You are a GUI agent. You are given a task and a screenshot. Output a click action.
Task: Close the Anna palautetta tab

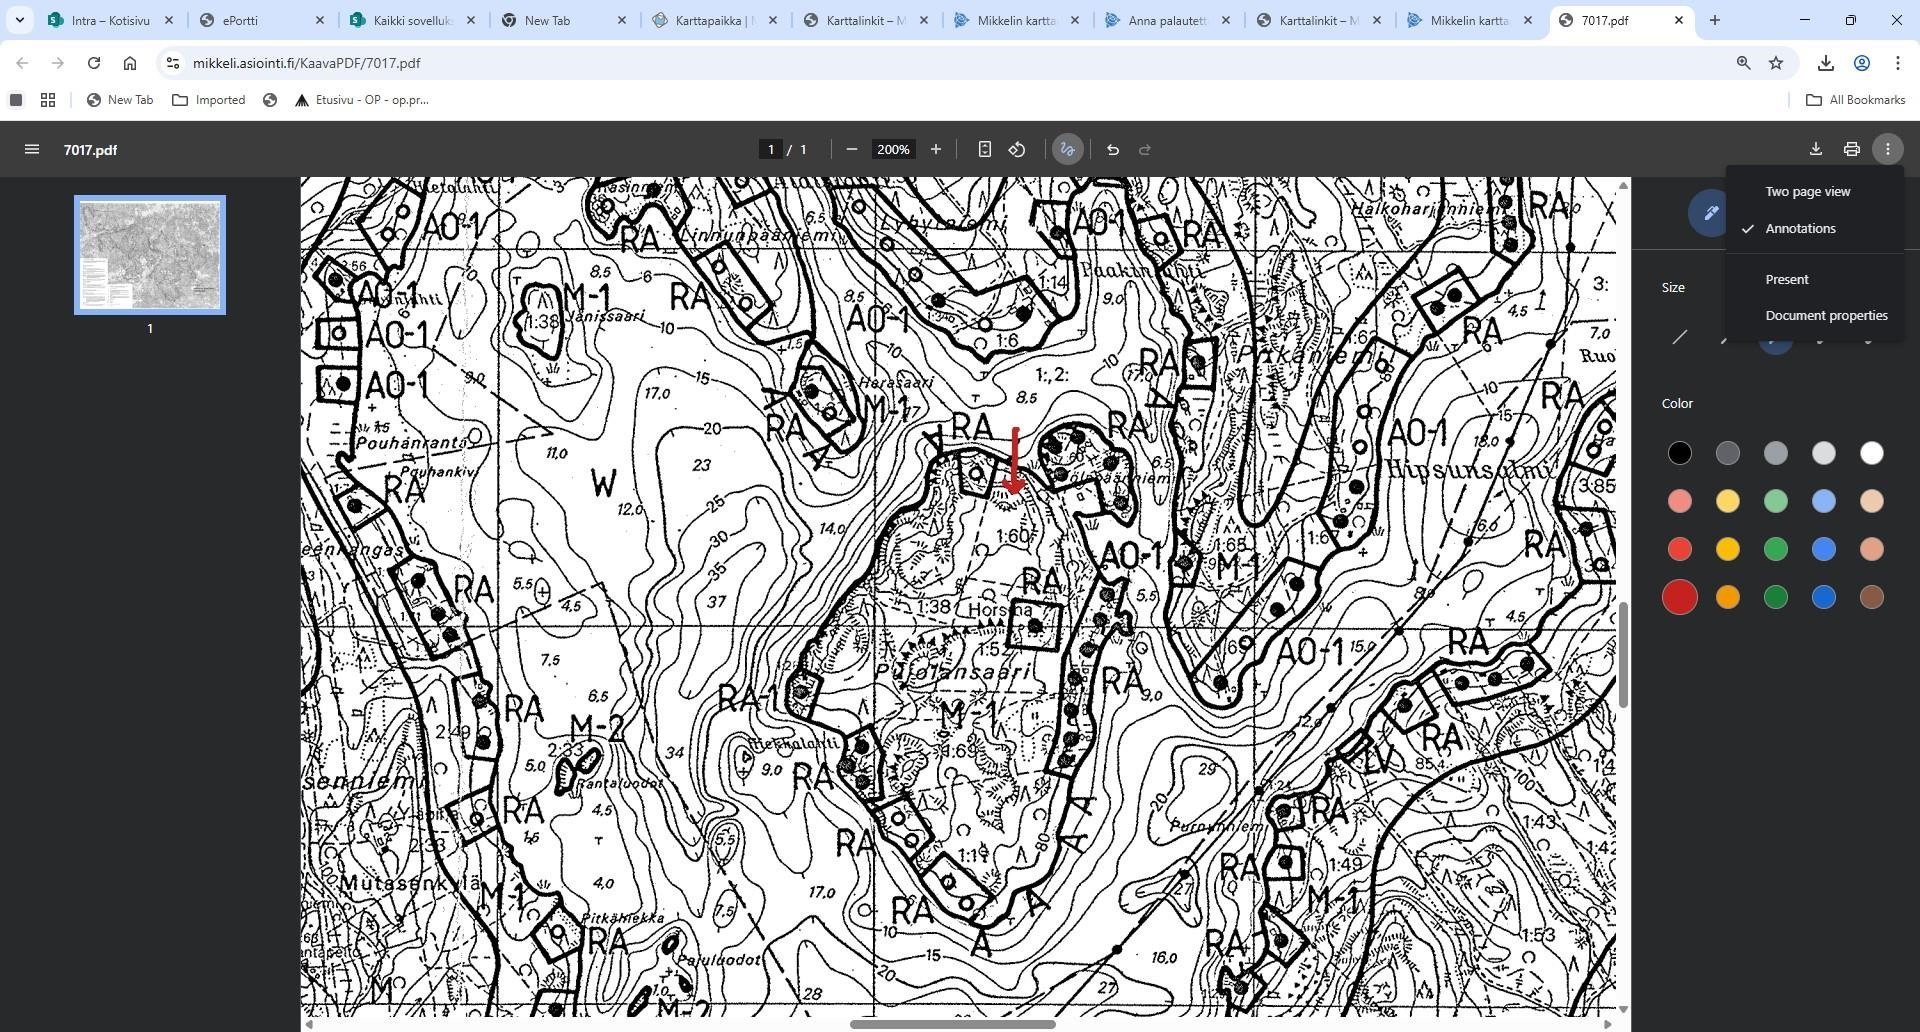(x=1226, y=20)
